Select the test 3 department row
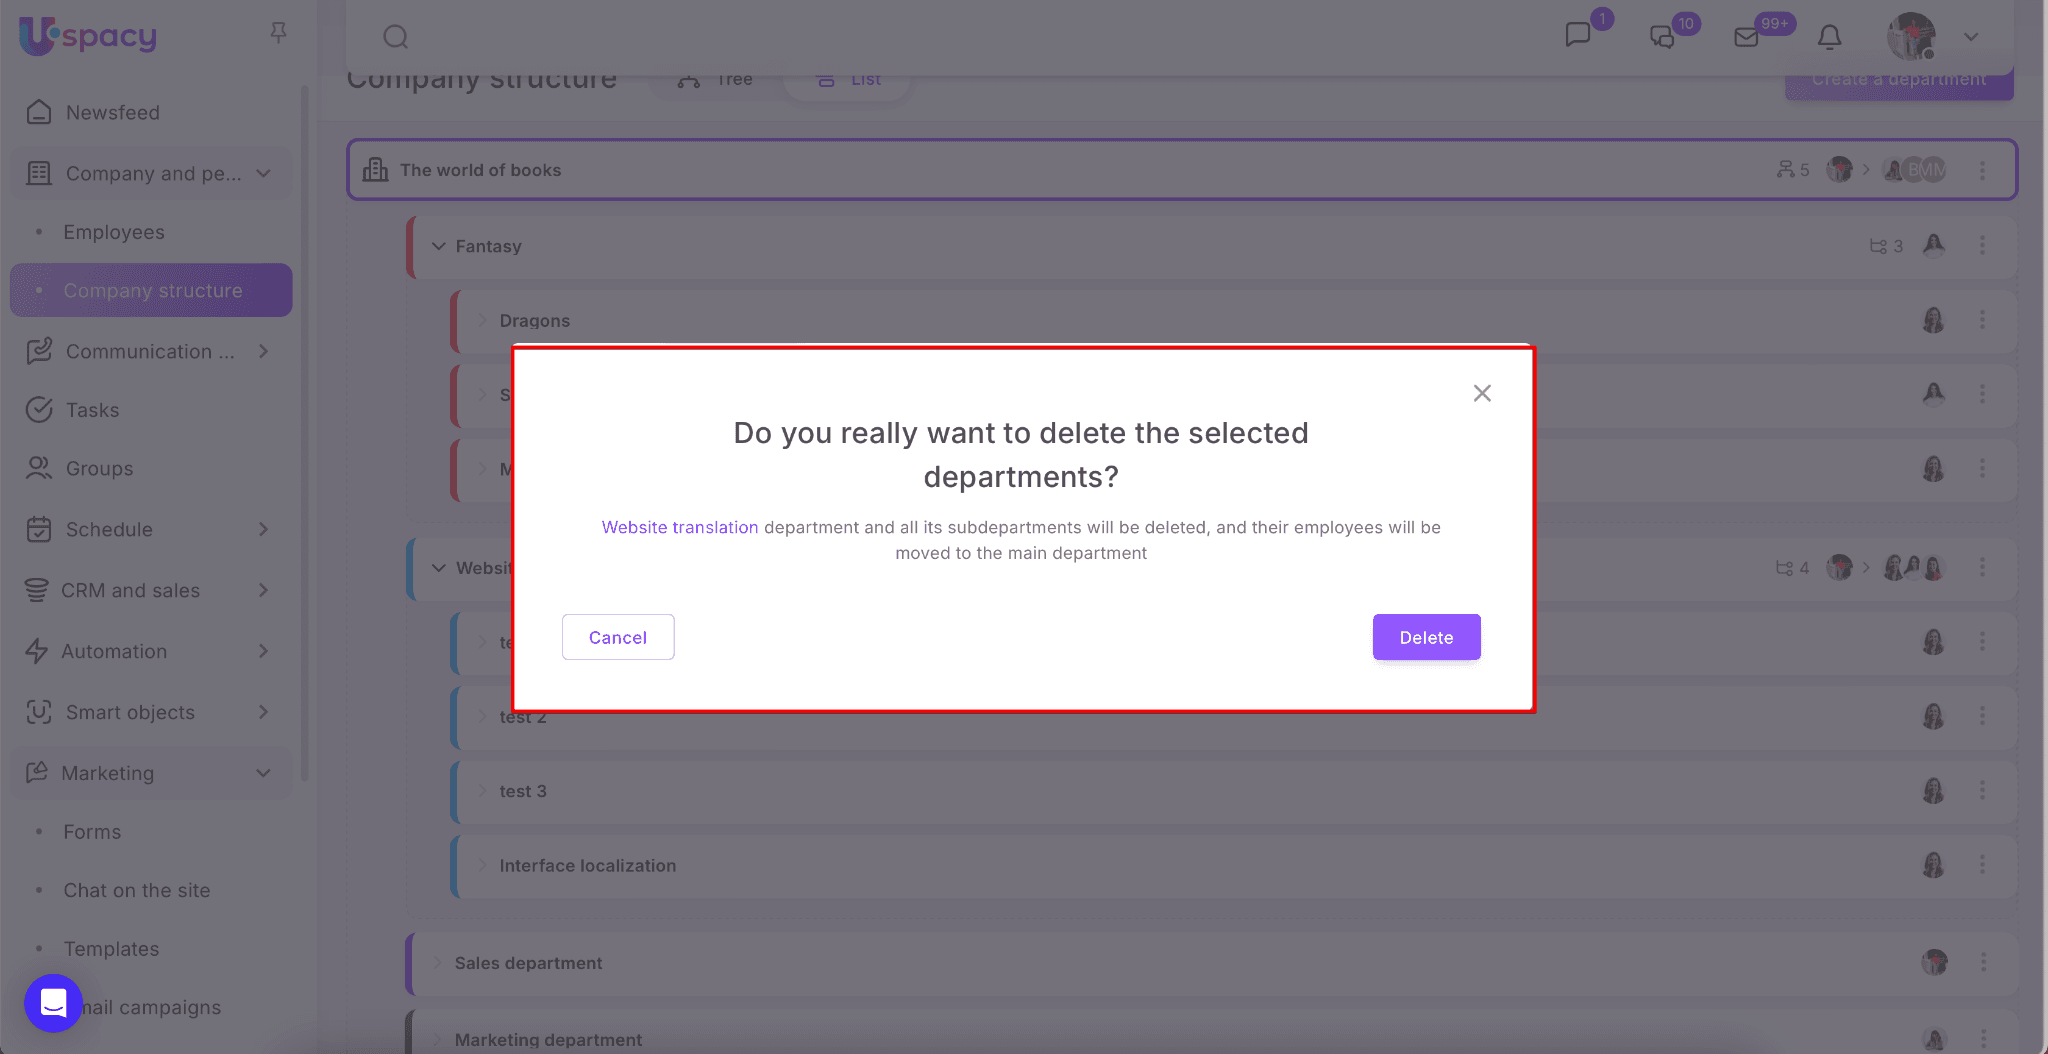Viewport: 2048px width, 1054px height. [x=1200, y=791]
